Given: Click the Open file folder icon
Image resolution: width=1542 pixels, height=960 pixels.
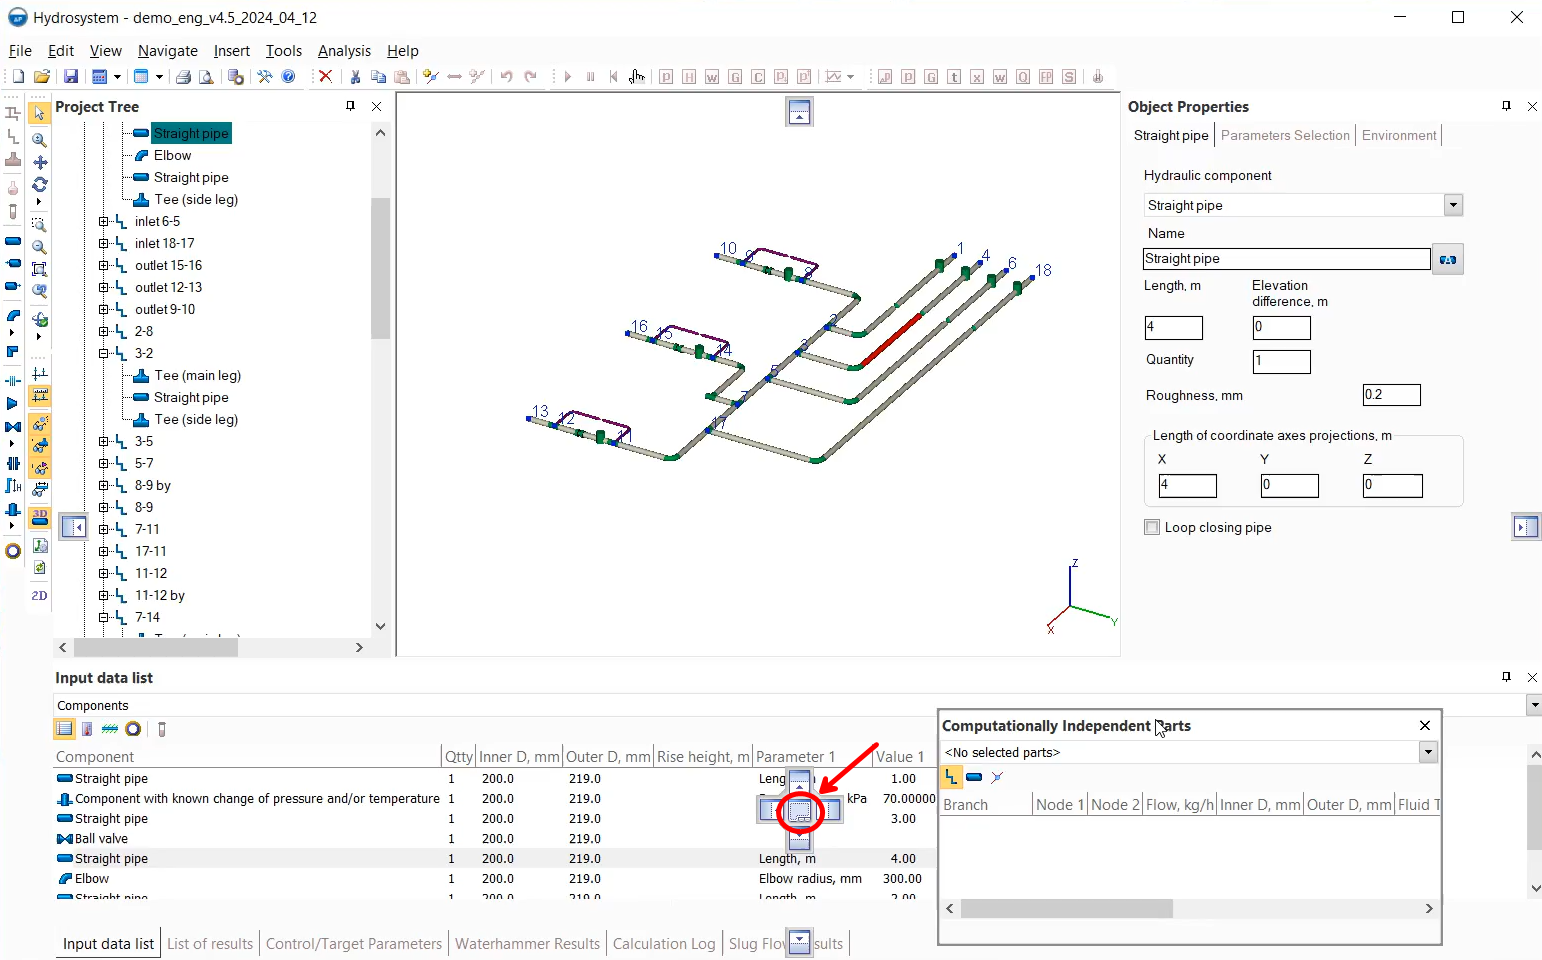Looking at the screenshot, I should point(42,77).
